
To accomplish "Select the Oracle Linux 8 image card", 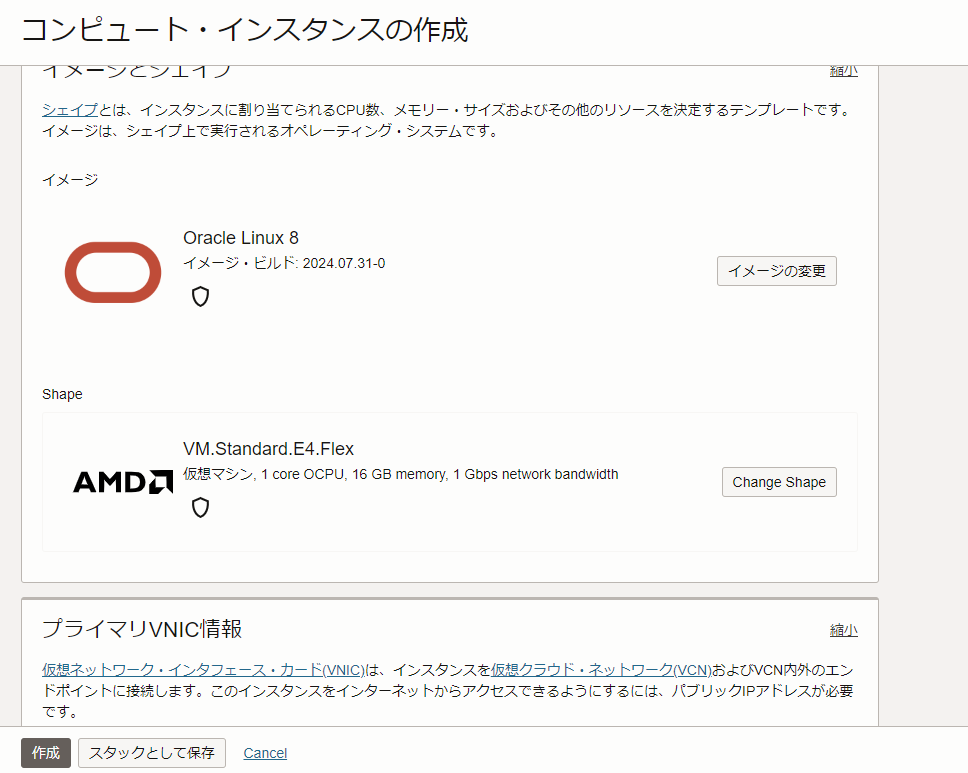I will click(x=450, y=272).
